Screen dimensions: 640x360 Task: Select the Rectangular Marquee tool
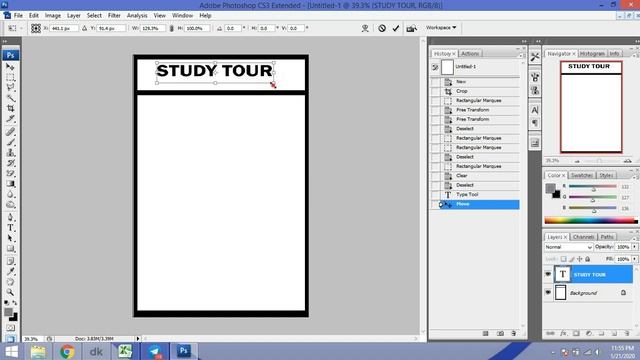click(11, 77)
